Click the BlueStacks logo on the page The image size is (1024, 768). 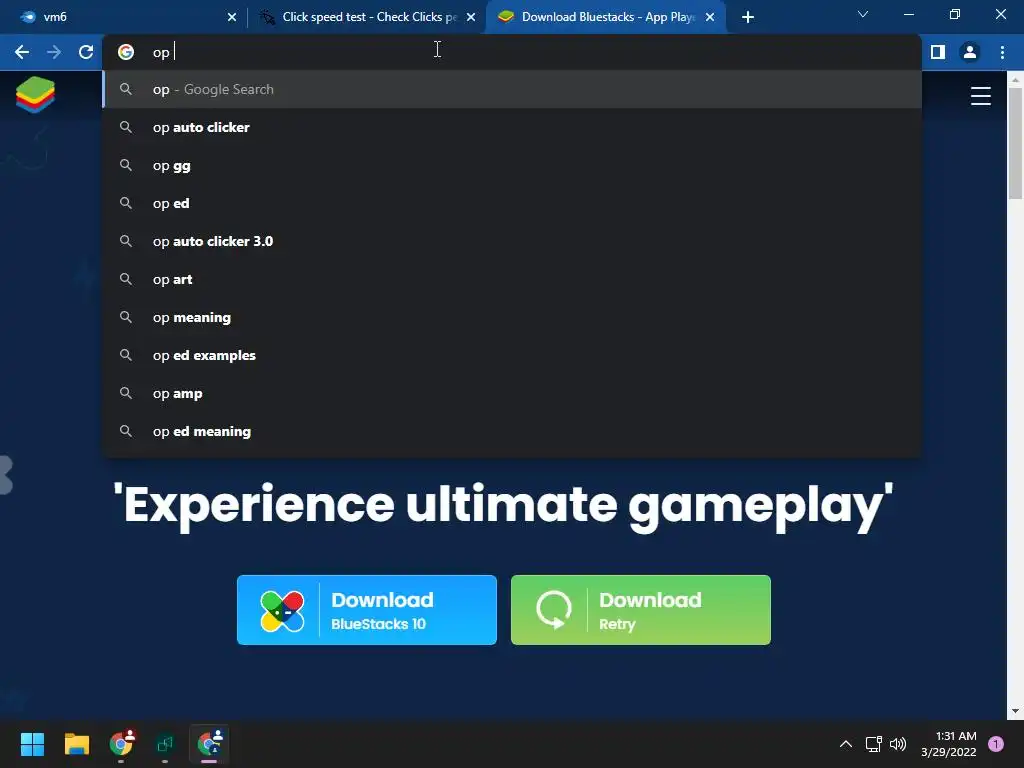tap(35, 95)
